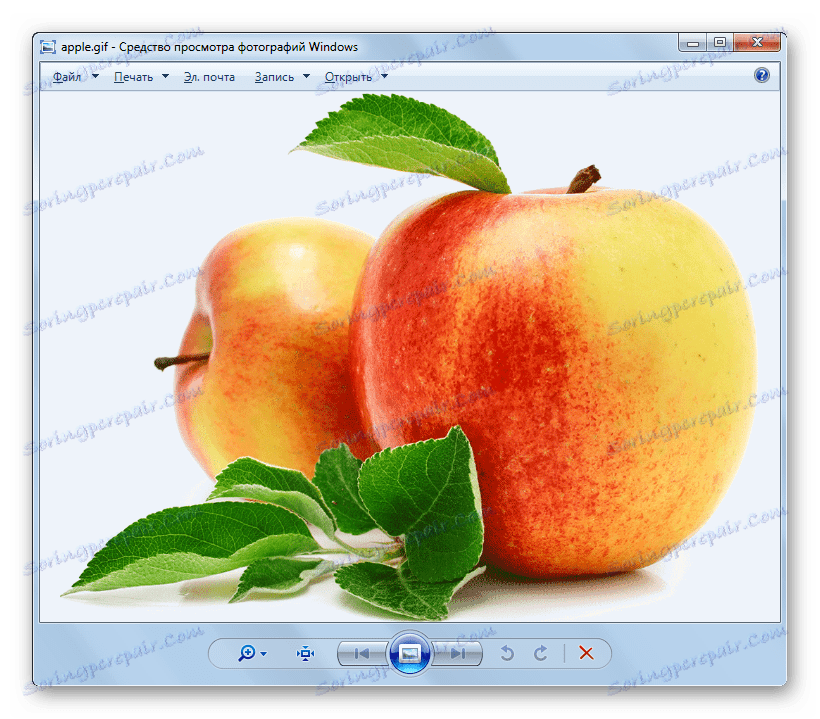This screenshot has height=719, width=820.
Task: Expand the Запись dropdown arrow
Action: [x=306, y=76]
